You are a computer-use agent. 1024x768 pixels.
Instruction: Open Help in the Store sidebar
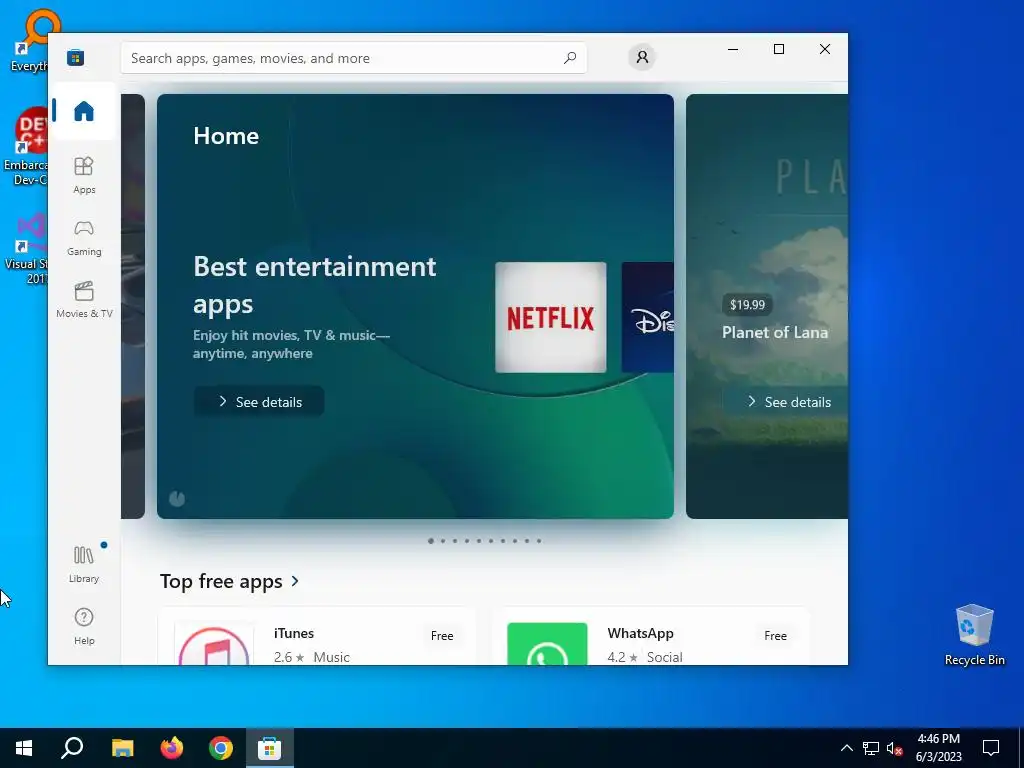pos(84,626)
